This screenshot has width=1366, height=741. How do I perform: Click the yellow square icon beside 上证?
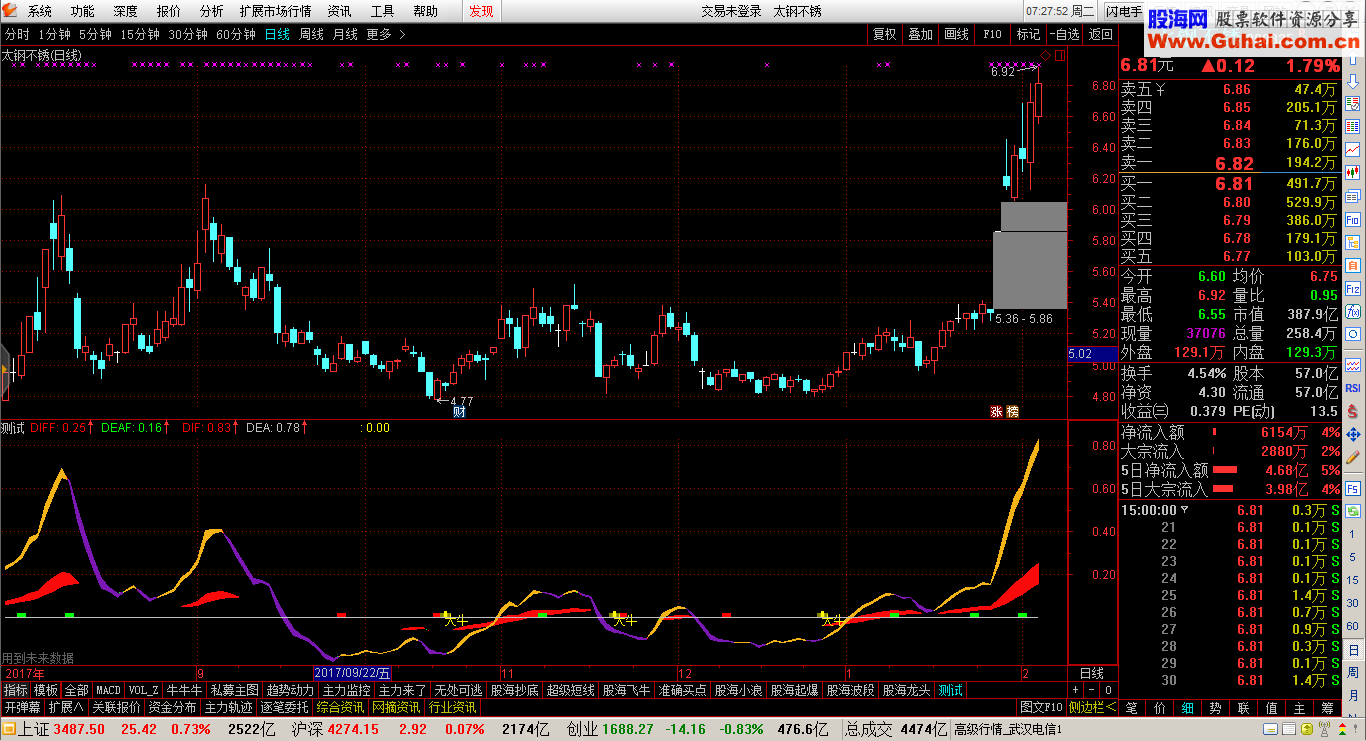coord(7,730)
